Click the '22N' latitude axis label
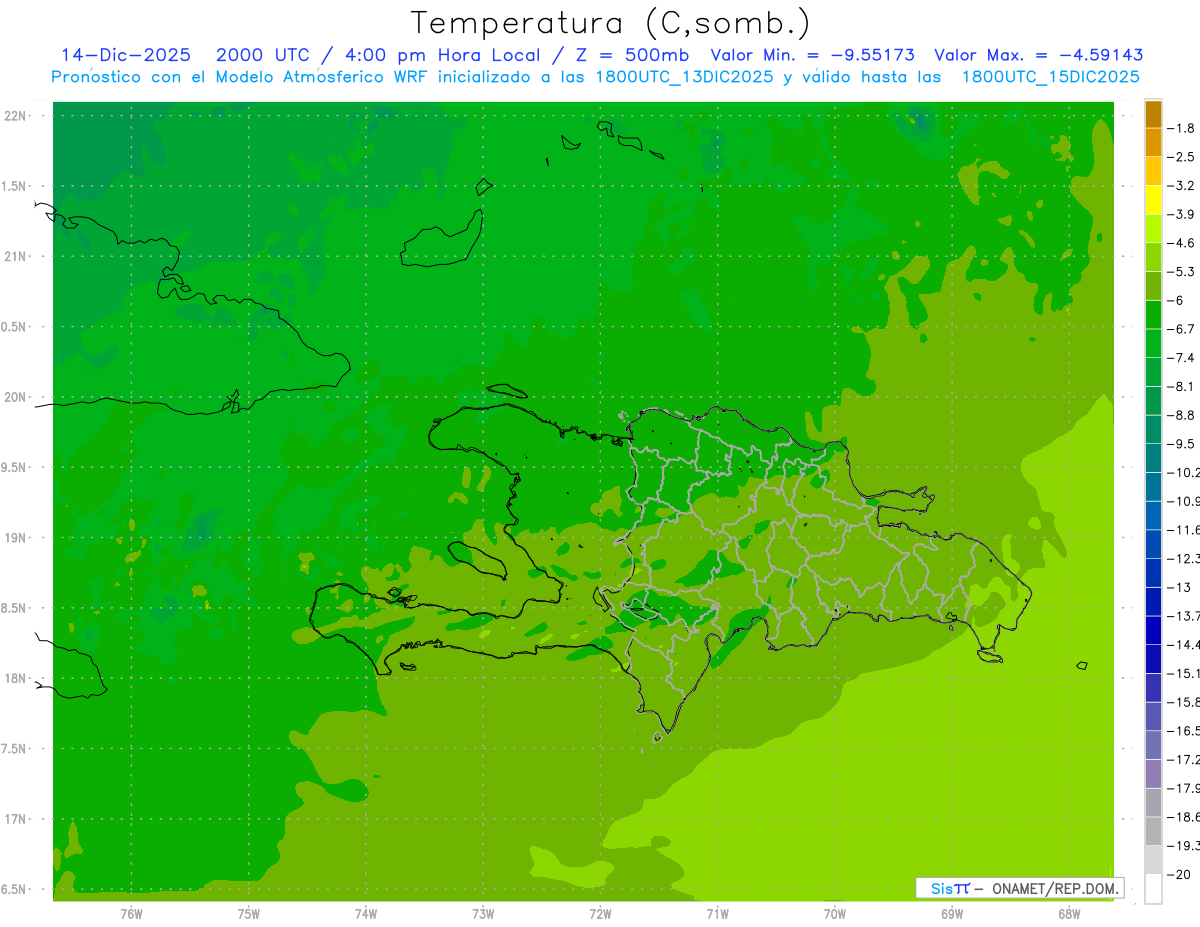This screenshot has width=1200, height=927. point(16,116)
